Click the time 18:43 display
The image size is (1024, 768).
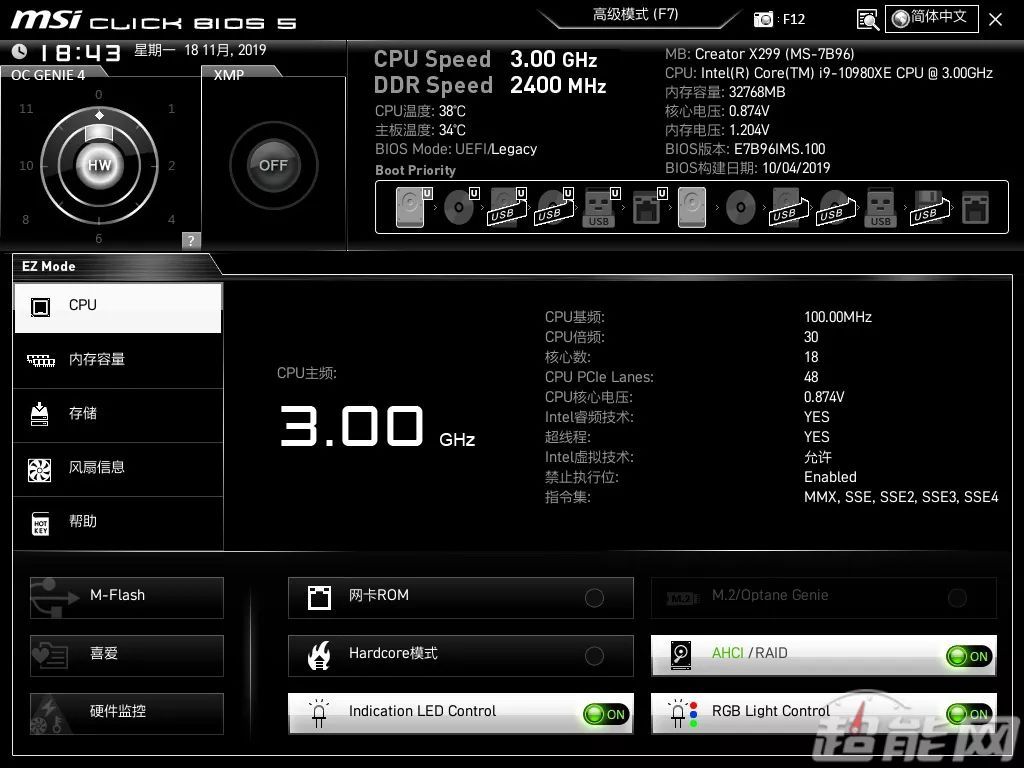pyautogui.click(x=82, y=52)
